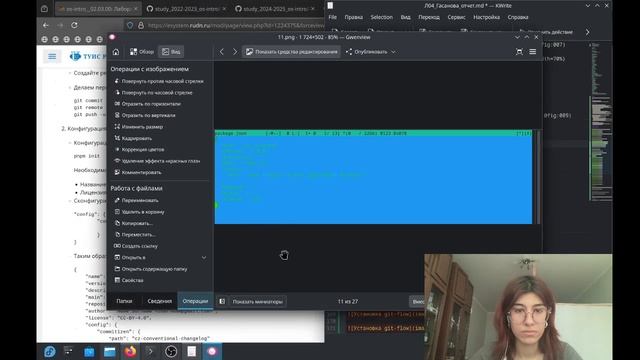Click the displayed 11.png image
The width and height of the screenshot is (640, 360).
(373, 177)
